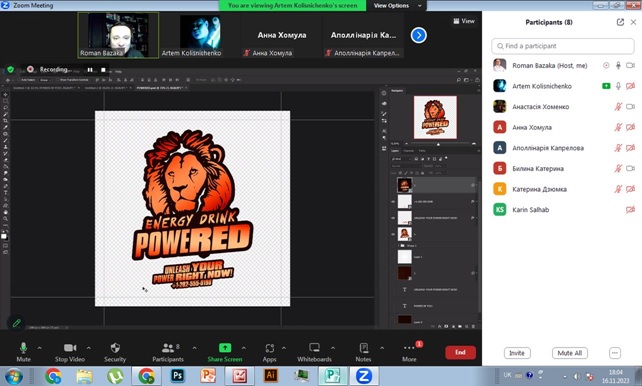Toggle Roman Bazaka's camera in participants list
The image size is (642, 386).
[x=630, y=65]
